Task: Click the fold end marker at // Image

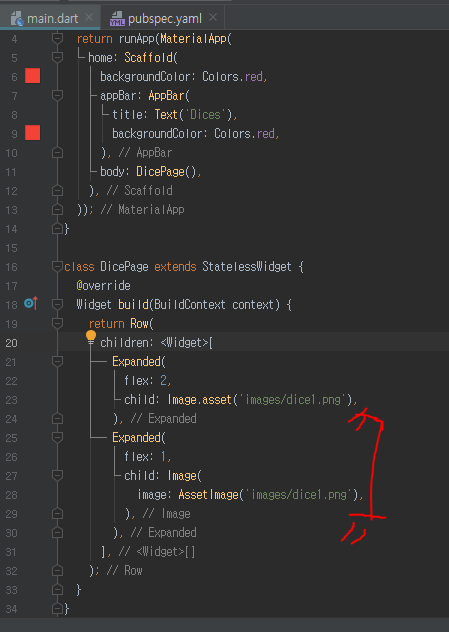Action: click(x=58, y=514)
